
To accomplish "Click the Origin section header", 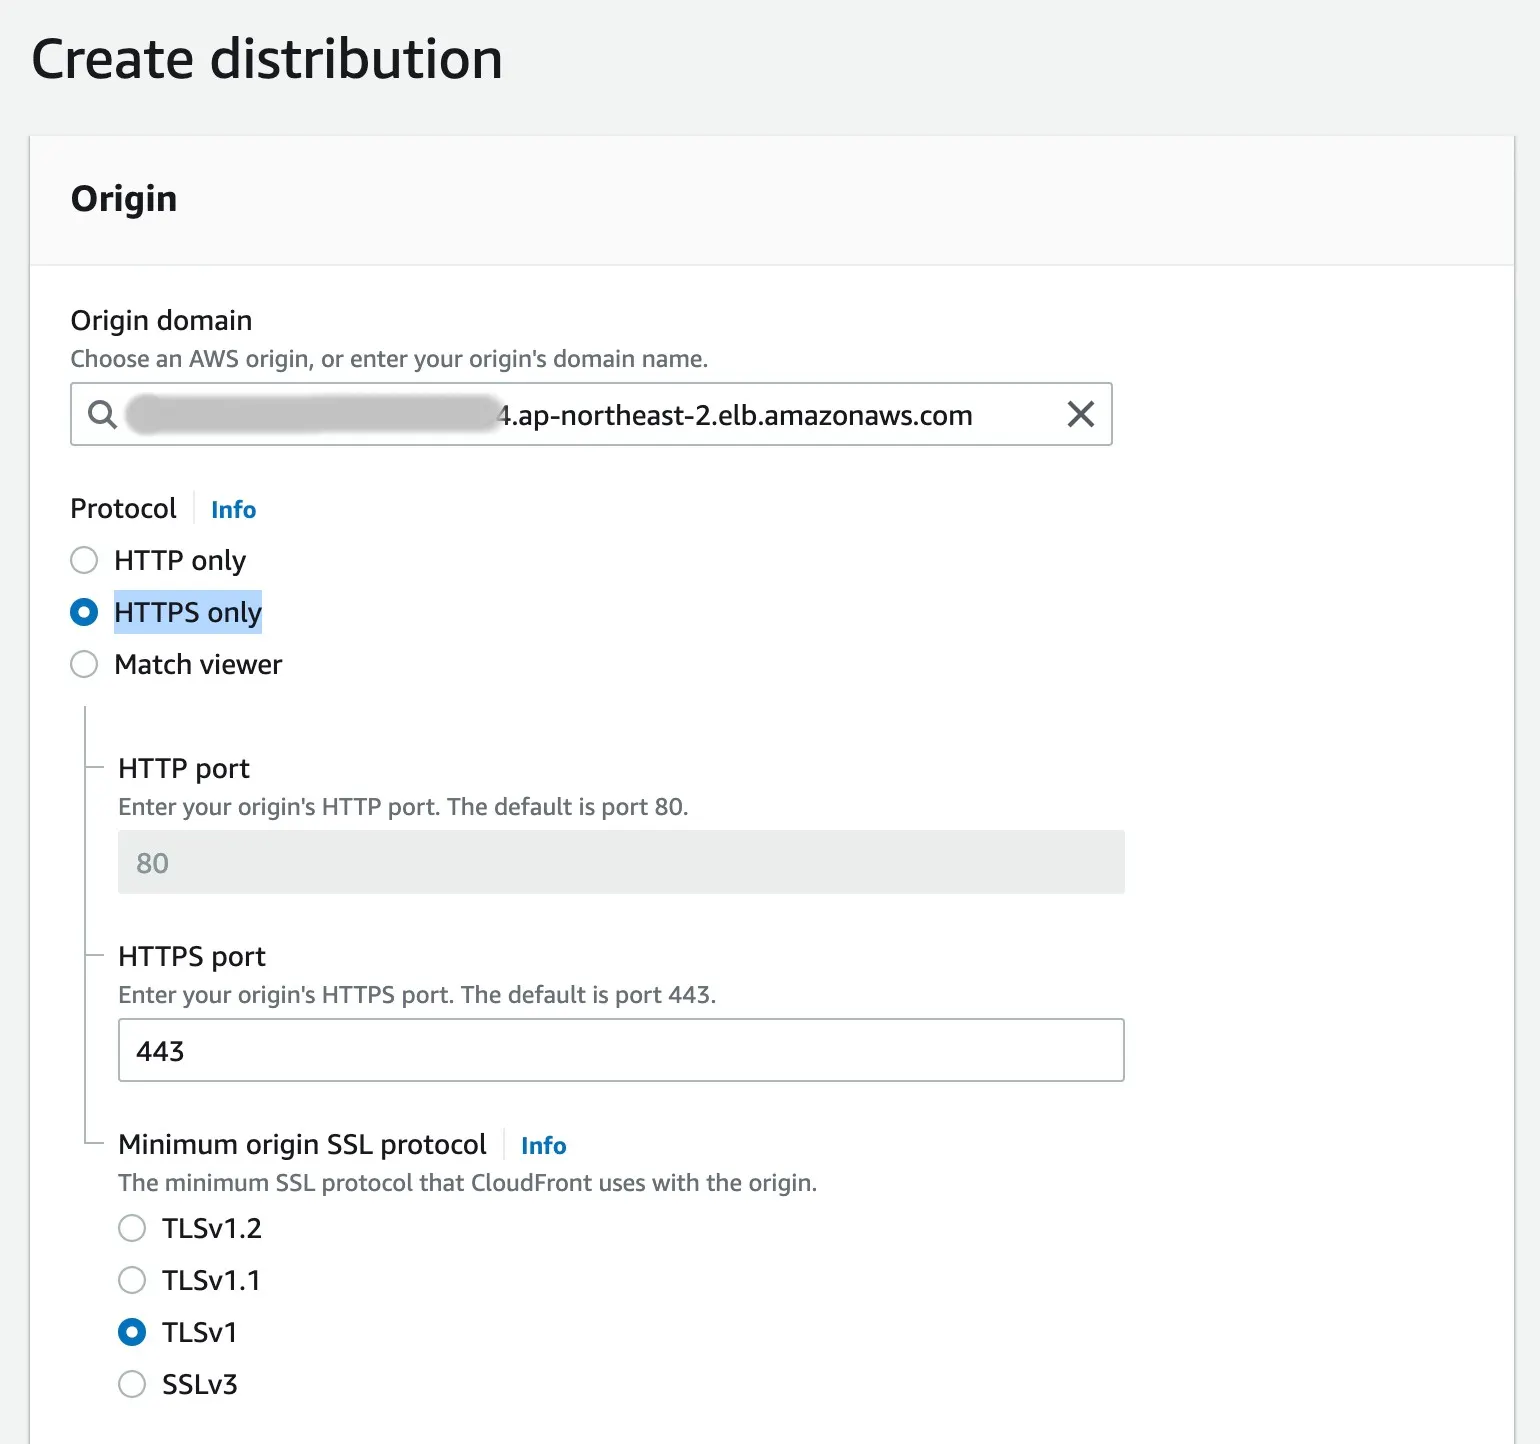I will (124, 199).
